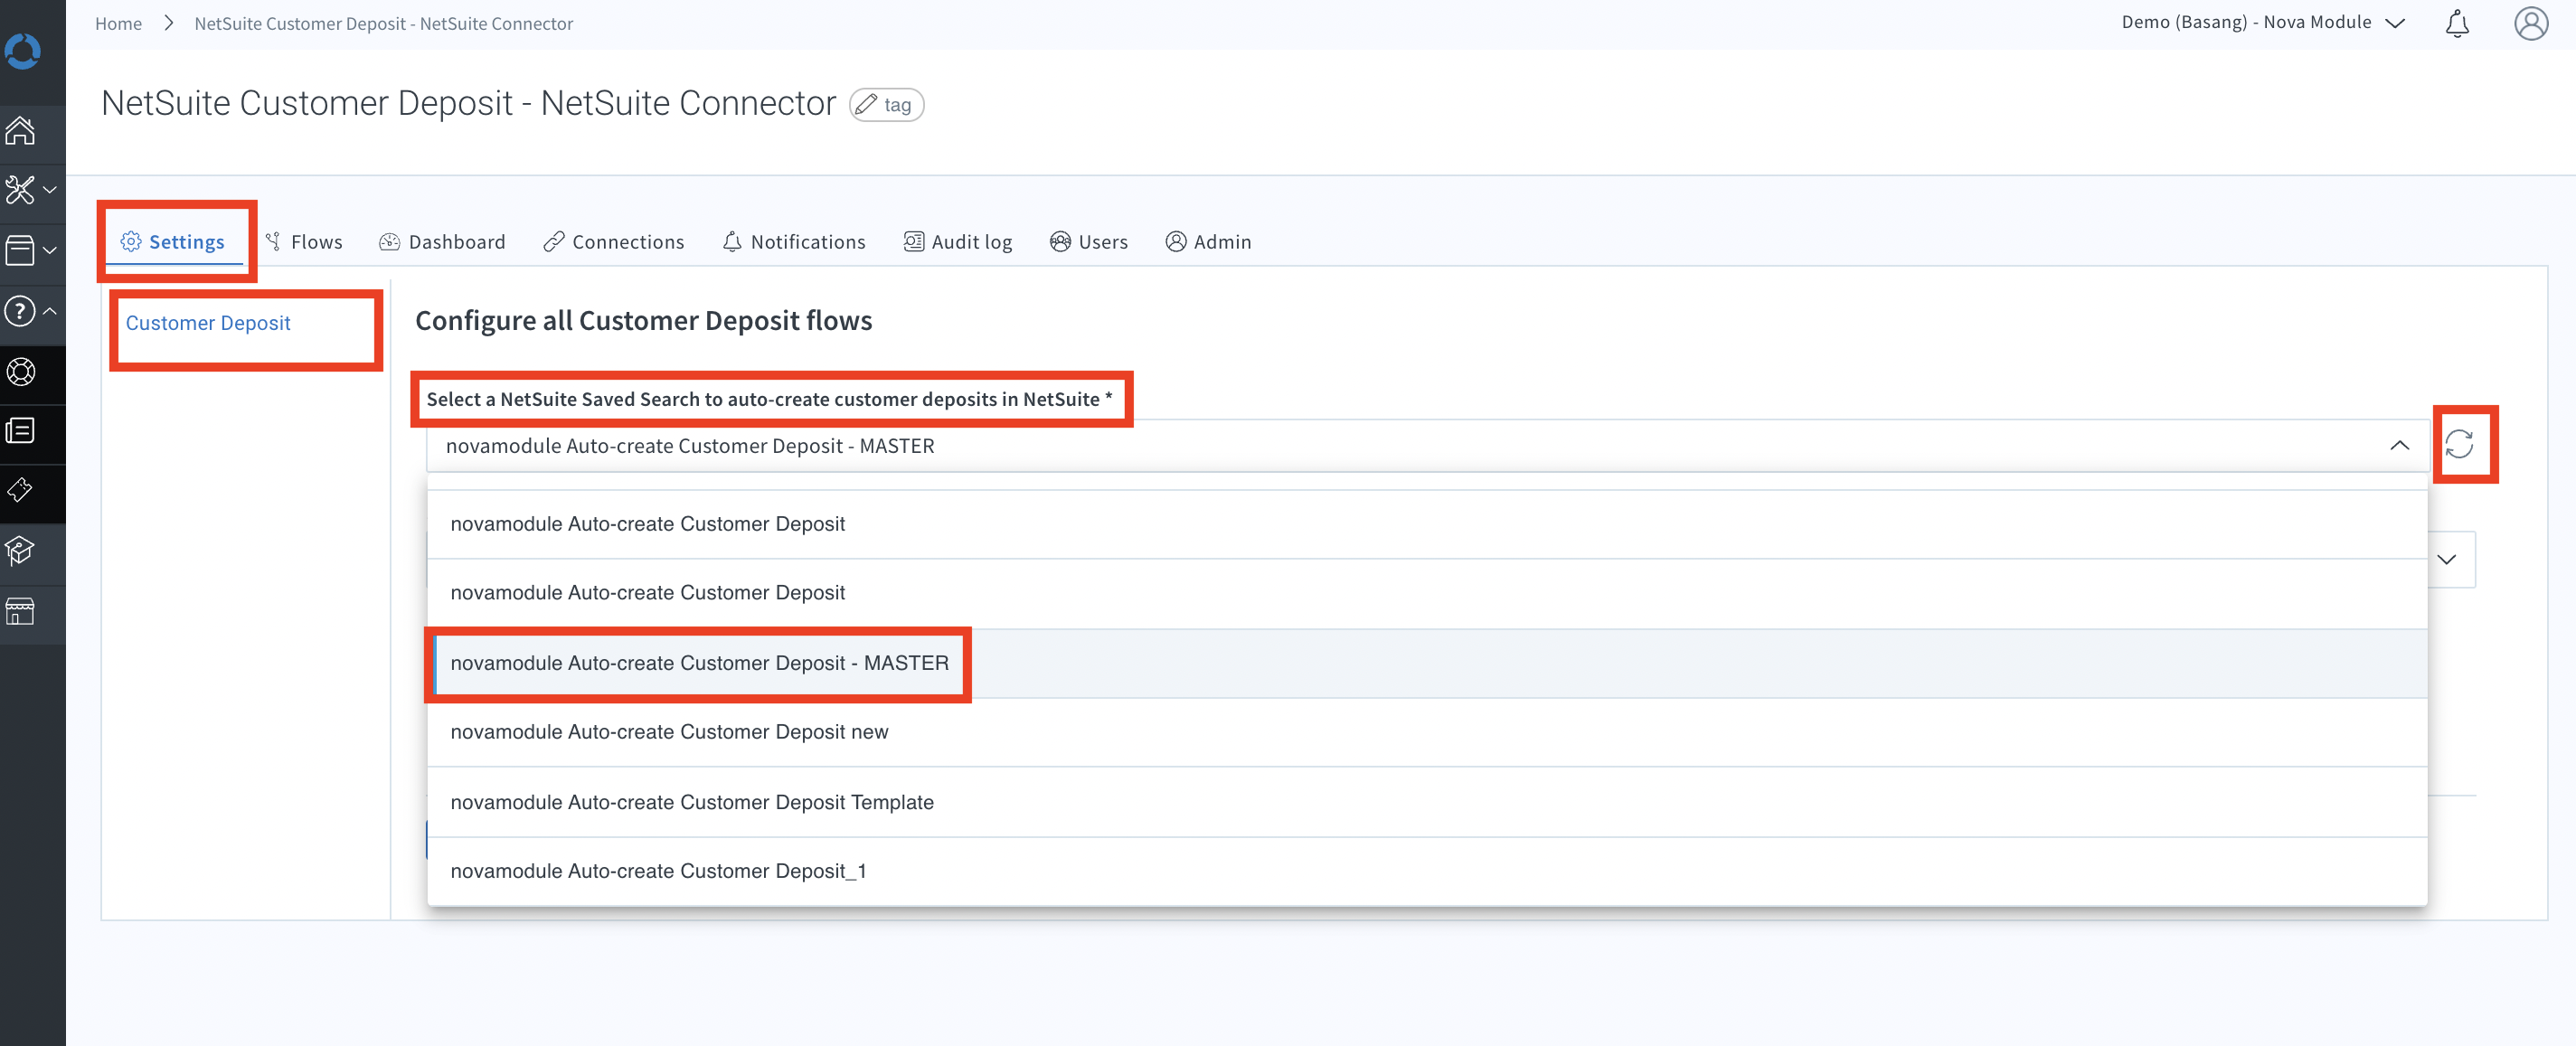Open the Marketplace storefront icon in the sidebar
Screen dimensions: 2576x1046
click(x=20, y=610)
